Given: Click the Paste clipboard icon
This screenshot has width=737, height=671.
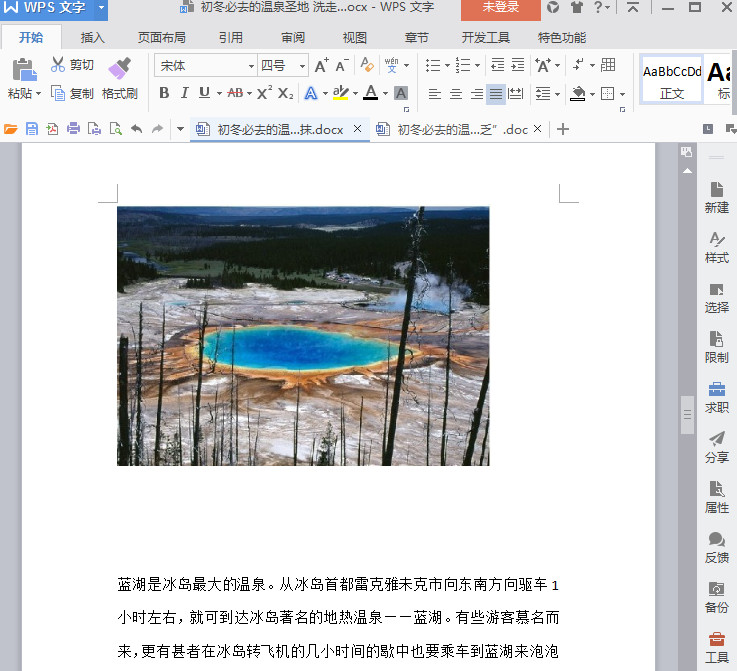Looking at the screenshot, I should tap(24, 70).
